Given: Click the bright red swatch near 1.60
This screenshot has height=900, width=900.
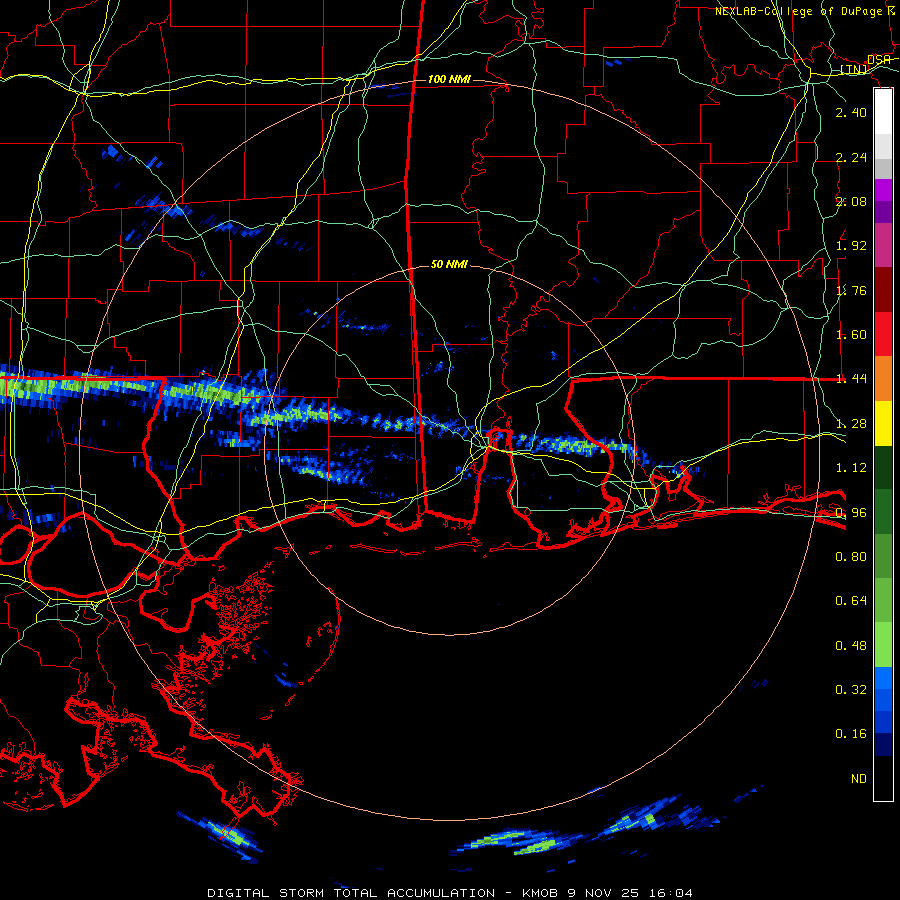Looking at the screenshot, I should [883, 334].
